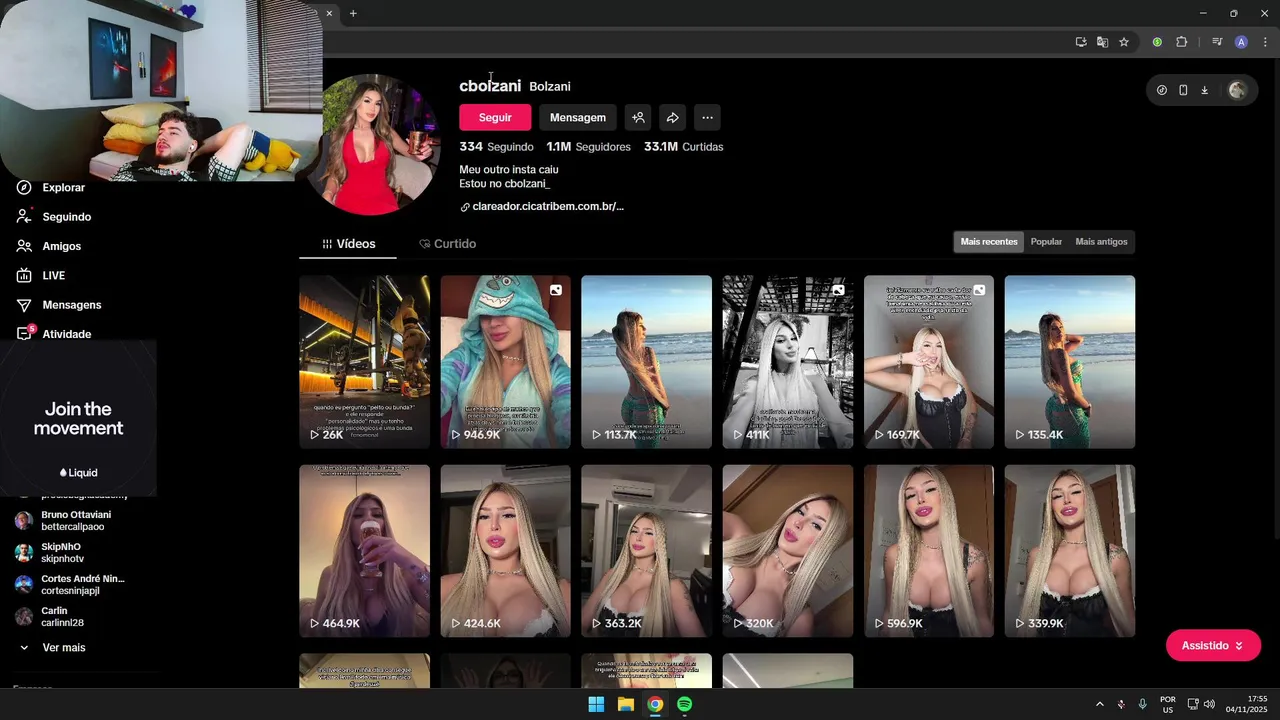Open the user avatar in top pill
1280x720 pixels.
click(x=1237, y=90)
